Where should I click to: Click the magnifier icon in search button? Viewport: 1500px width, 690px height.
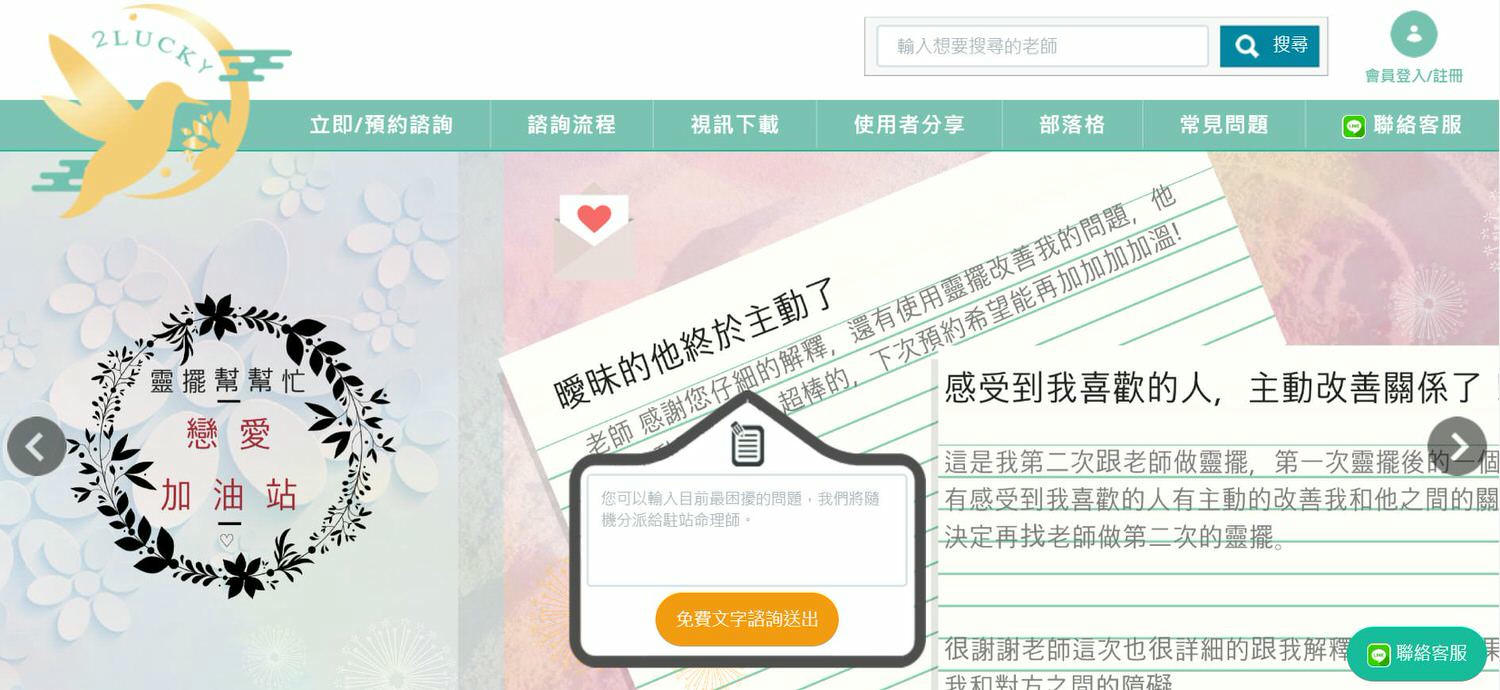[x=1246, y=46]
